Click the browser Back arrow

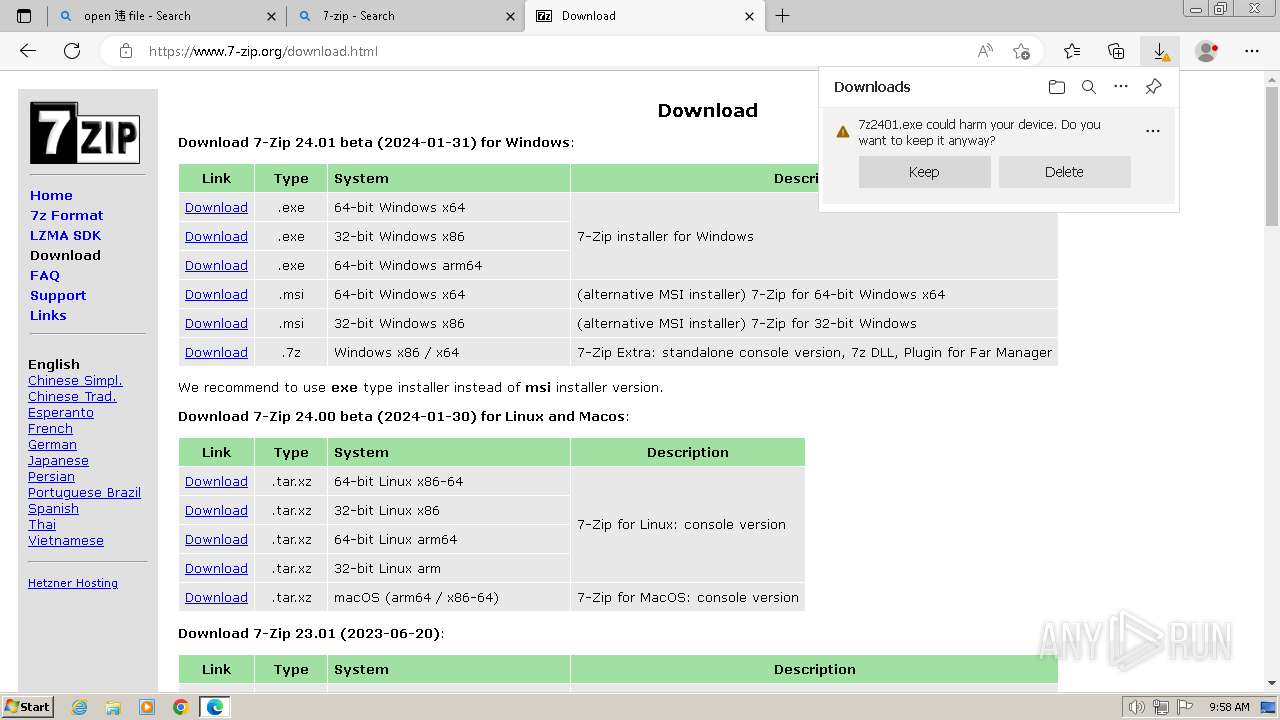pyautogui.click(x=28, y=51)
